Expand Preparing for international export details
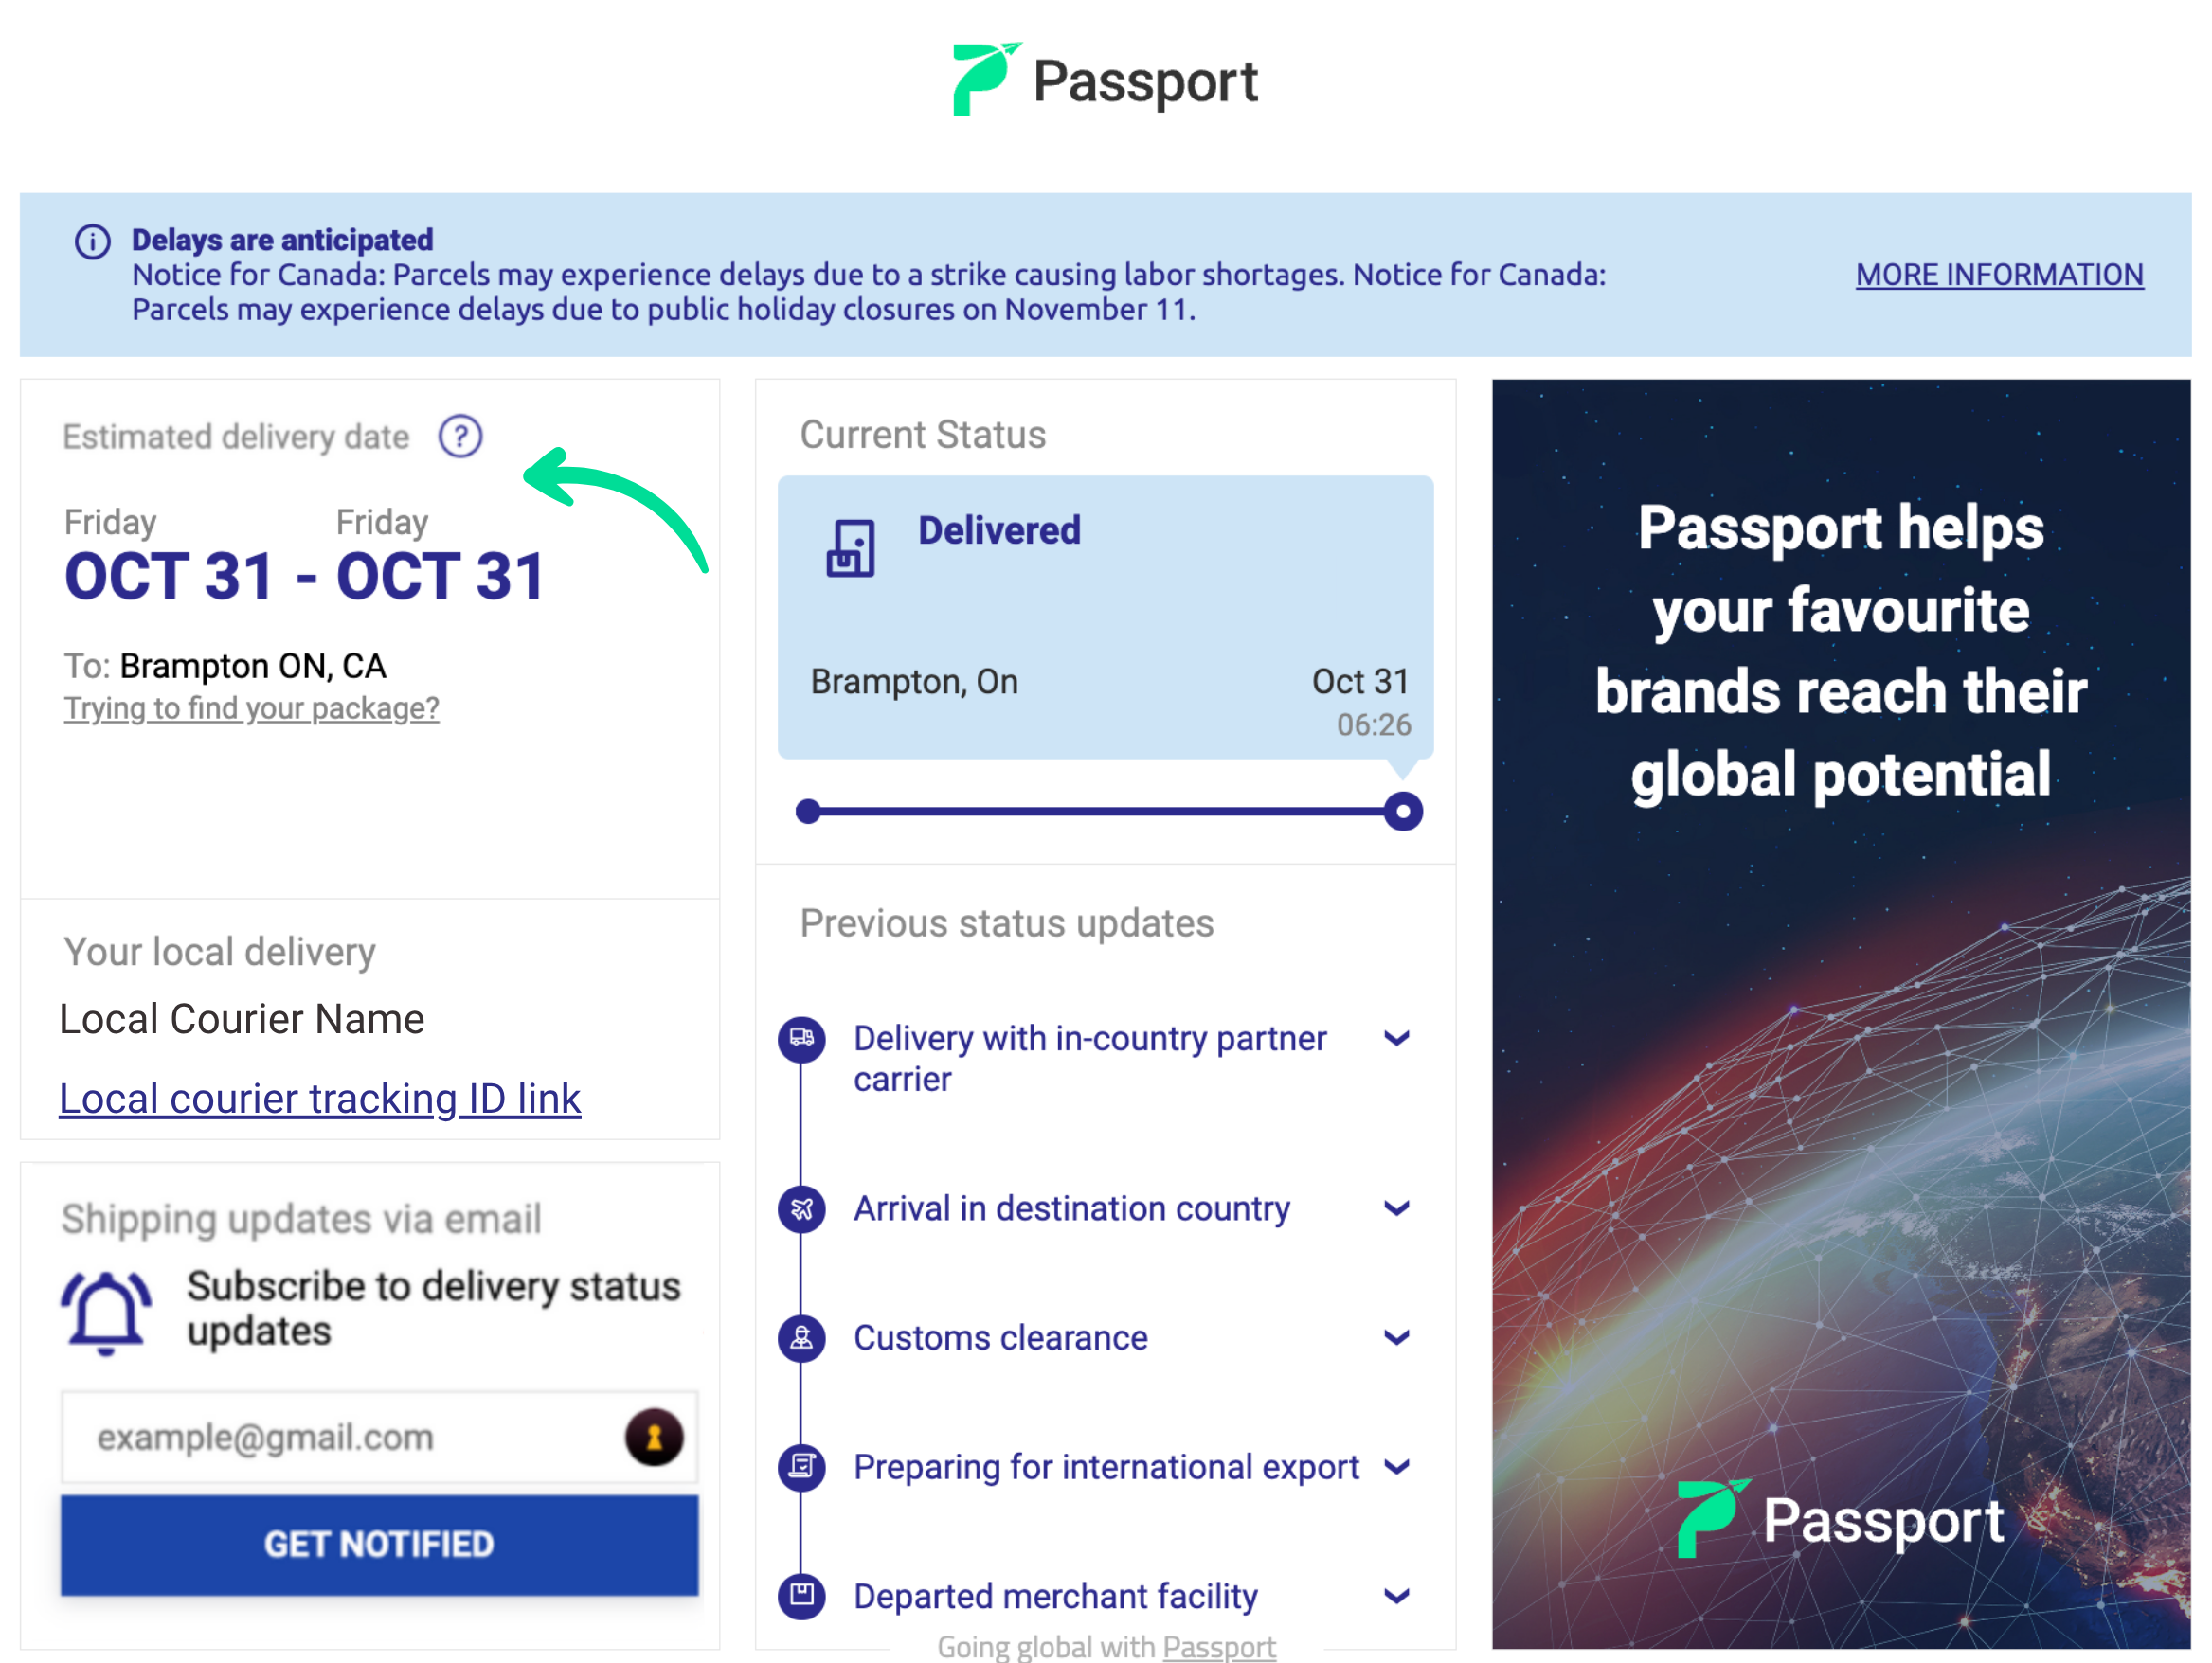The height and width of the screenshot is (1663, 2212). pos(1397,1467)
